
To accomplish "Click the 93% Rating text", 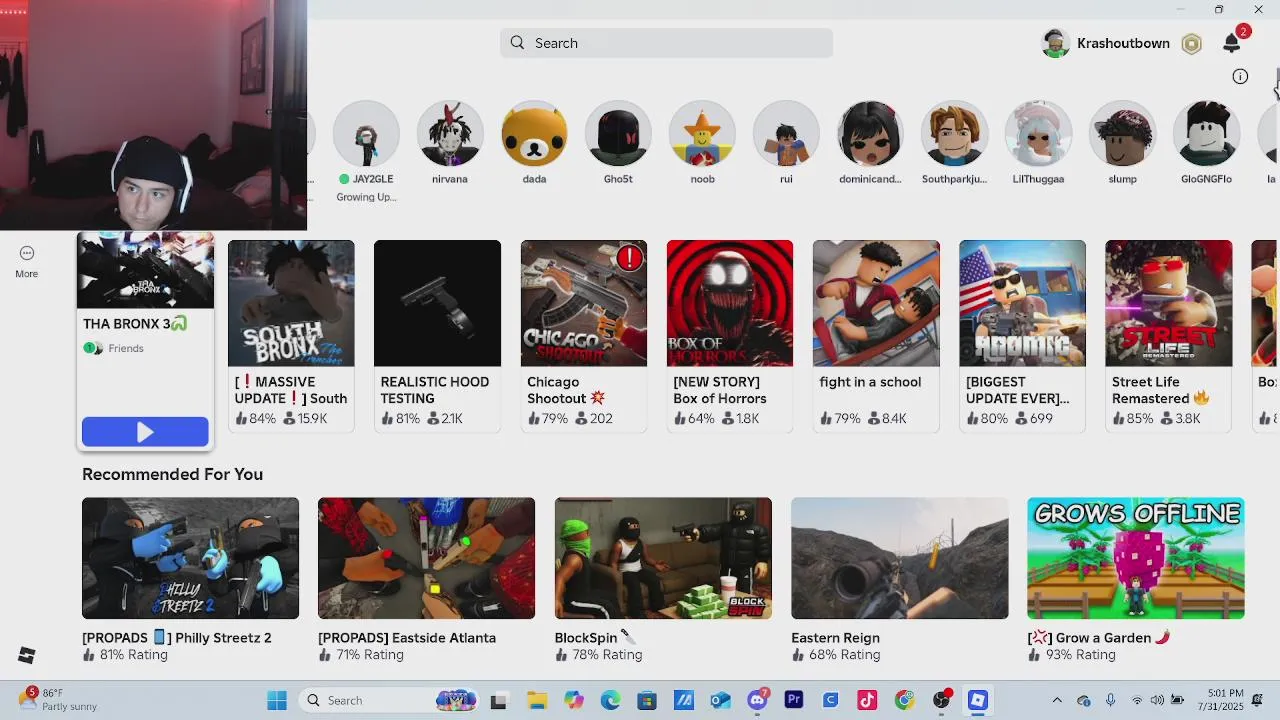I will [1080, 655].
